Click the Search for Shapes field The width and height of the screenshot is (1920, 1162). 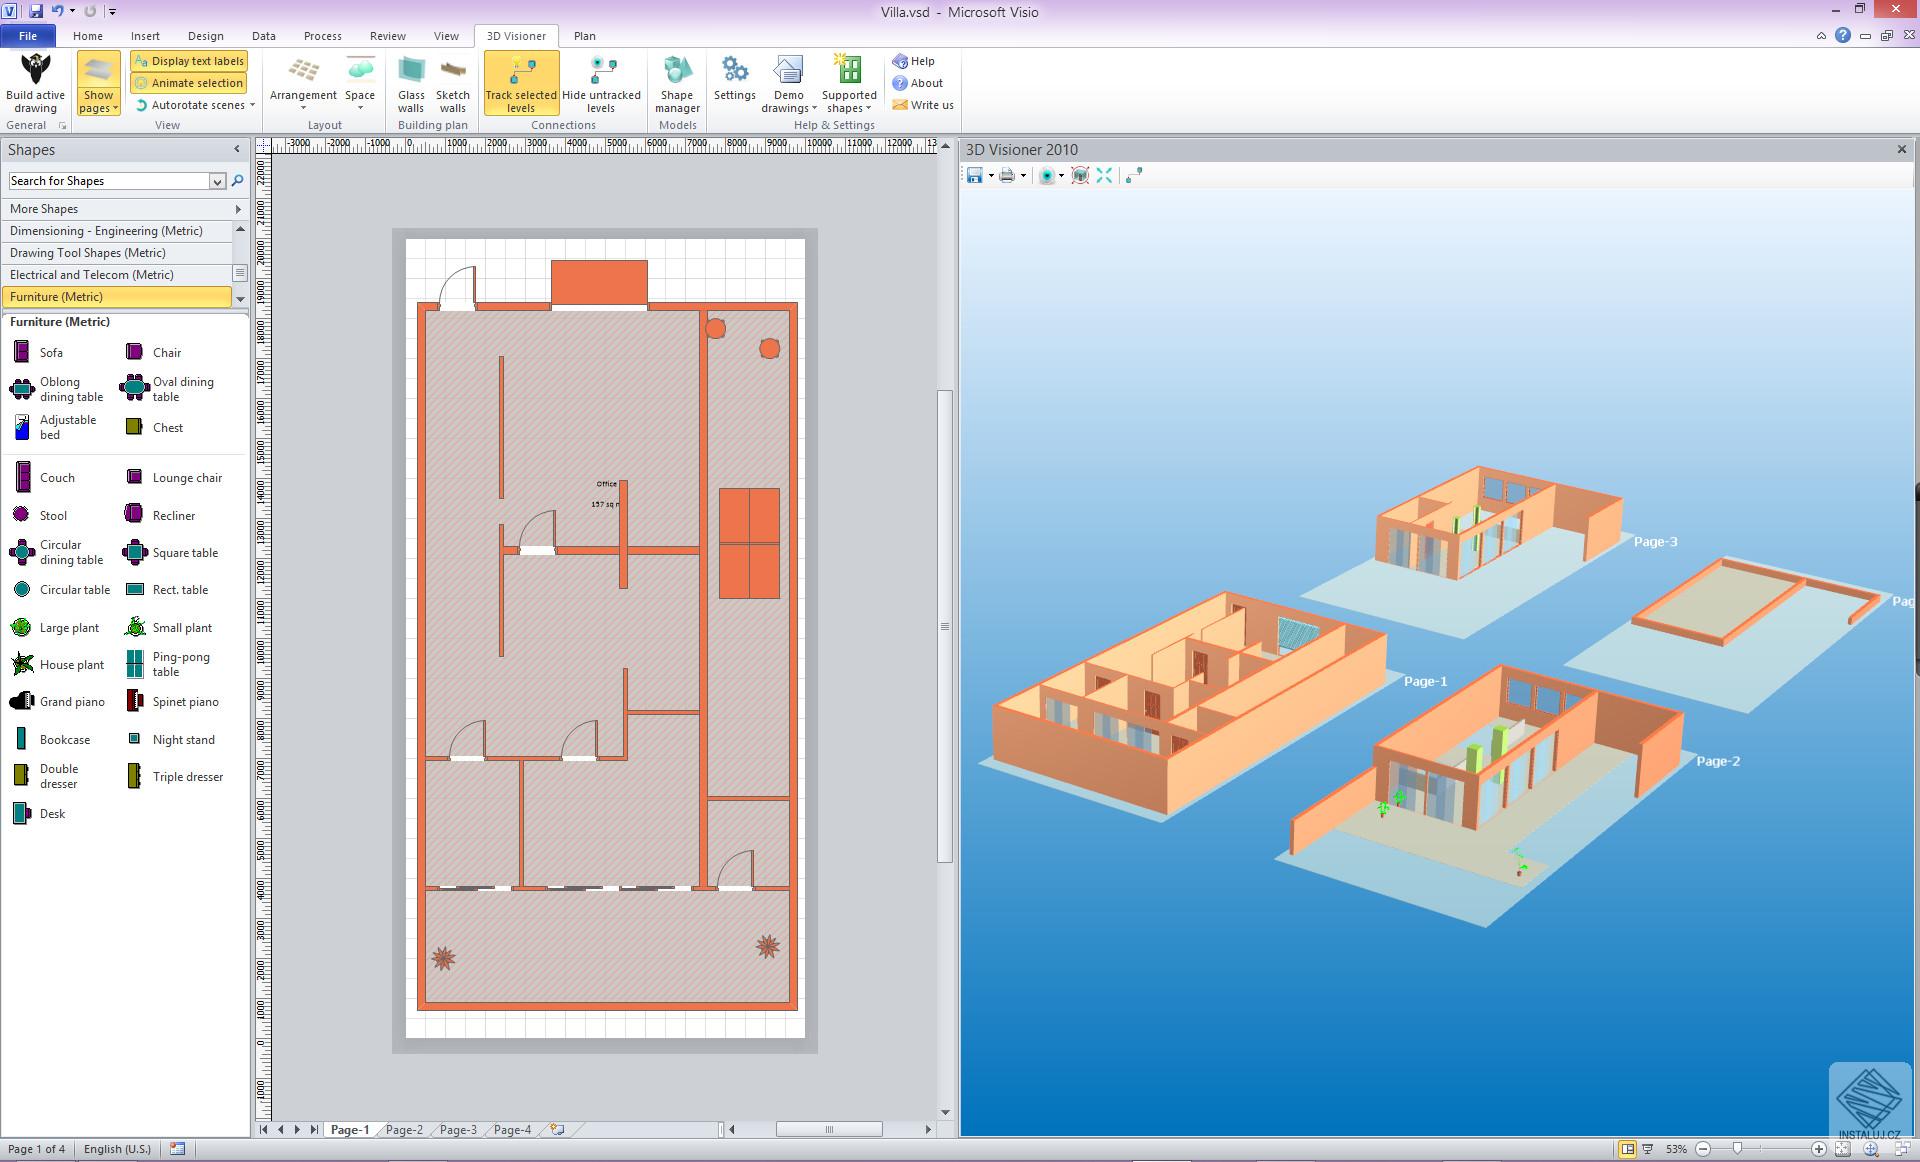(x=108, y=181)
